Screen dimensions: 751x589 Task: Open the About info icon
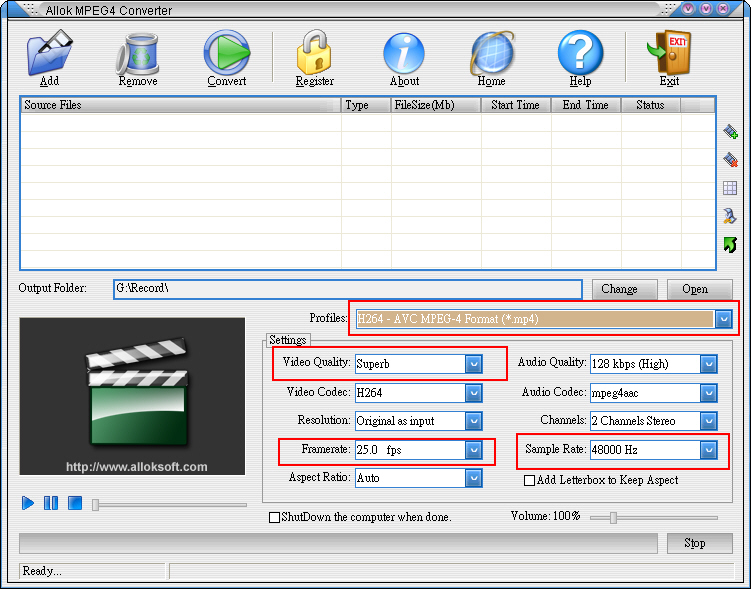[x=404, y=55]
